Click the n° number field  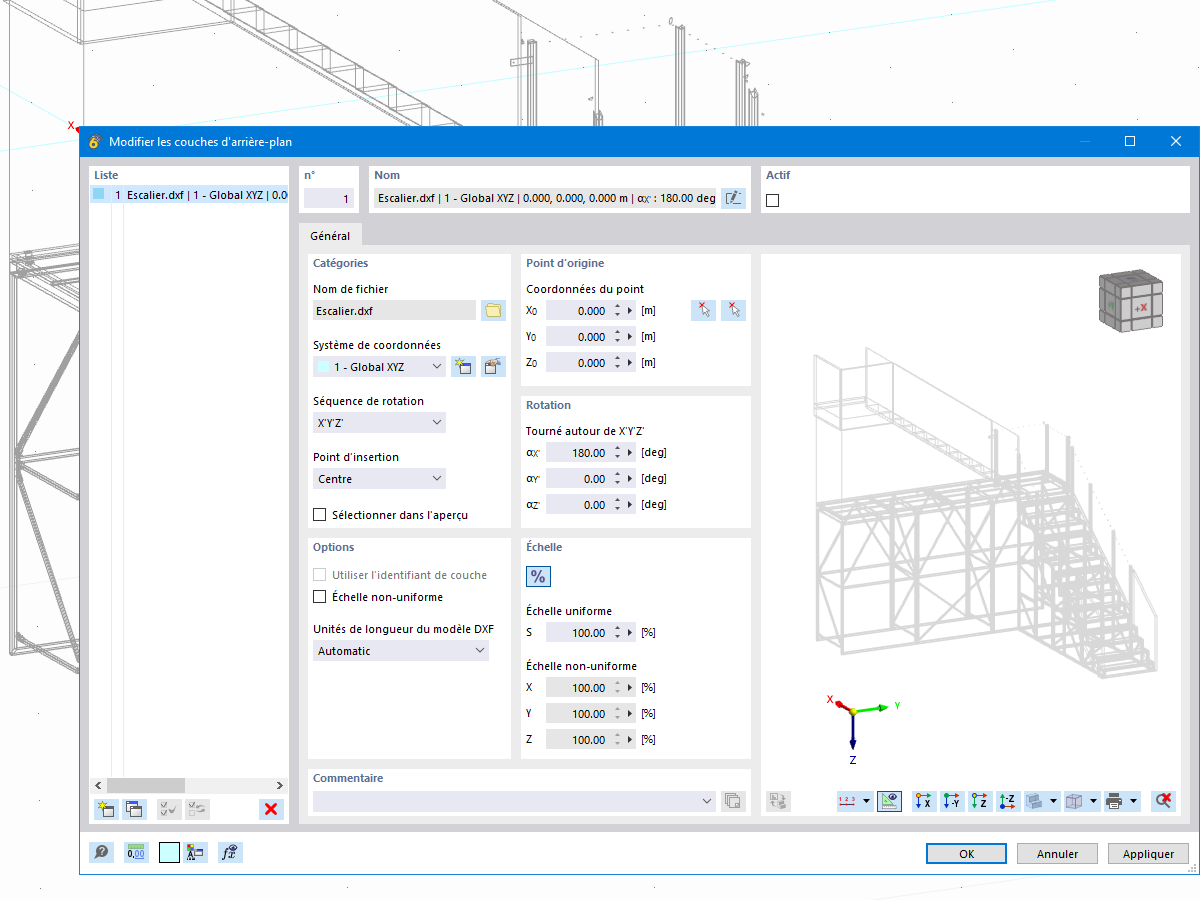(x=329, y=199)
